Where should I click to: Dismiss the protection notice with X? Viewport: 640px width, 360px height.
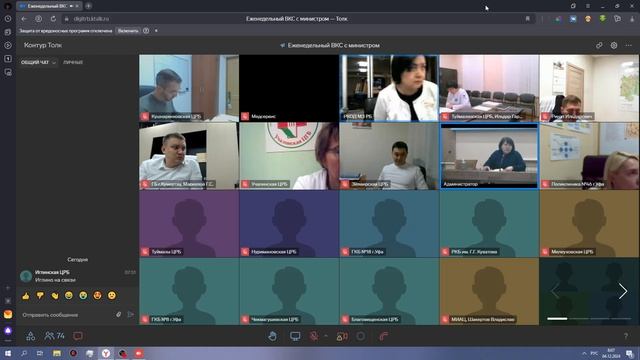[x=156, y=31]
